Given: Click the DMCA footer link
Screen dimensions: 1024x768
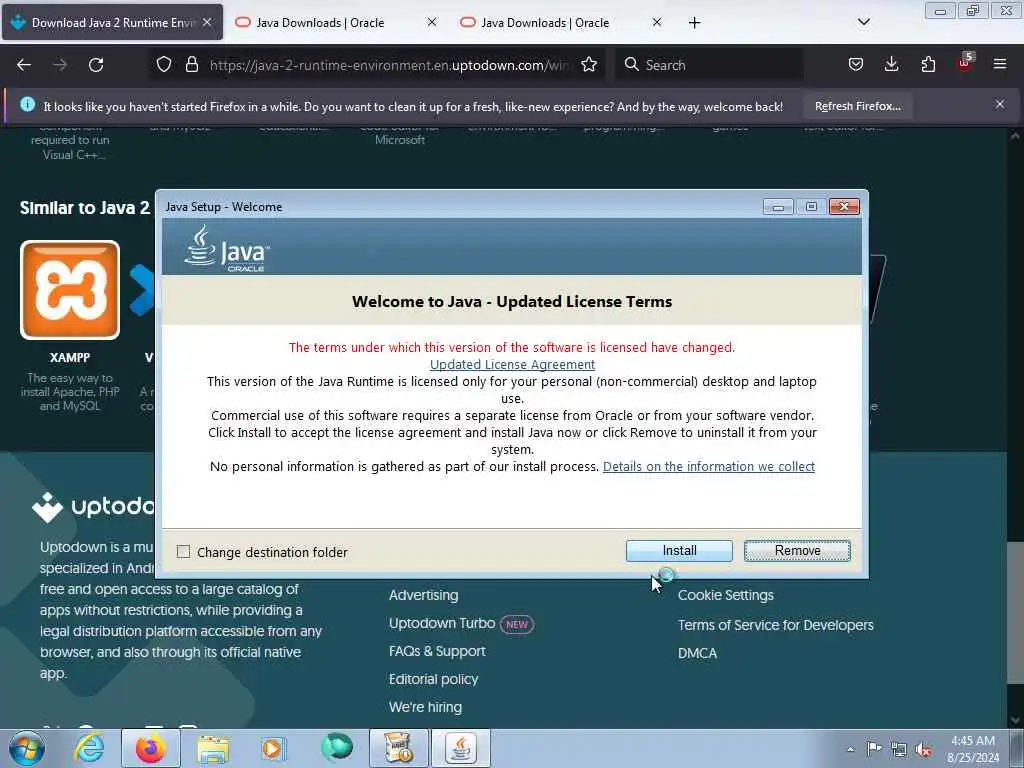Looking at the screenshot, I should (x=697, y=653).
